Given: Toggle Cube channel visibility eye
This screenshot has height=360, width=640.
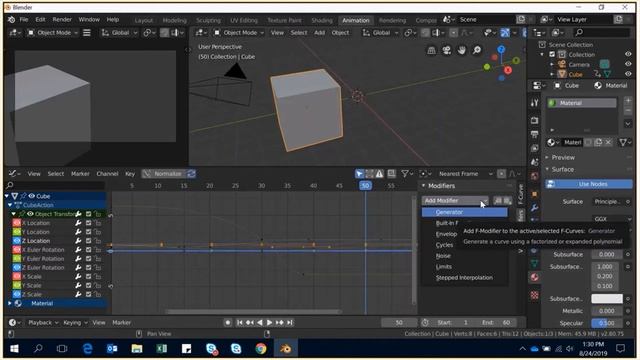Looking at the screenshot, I should click(31, 196).
